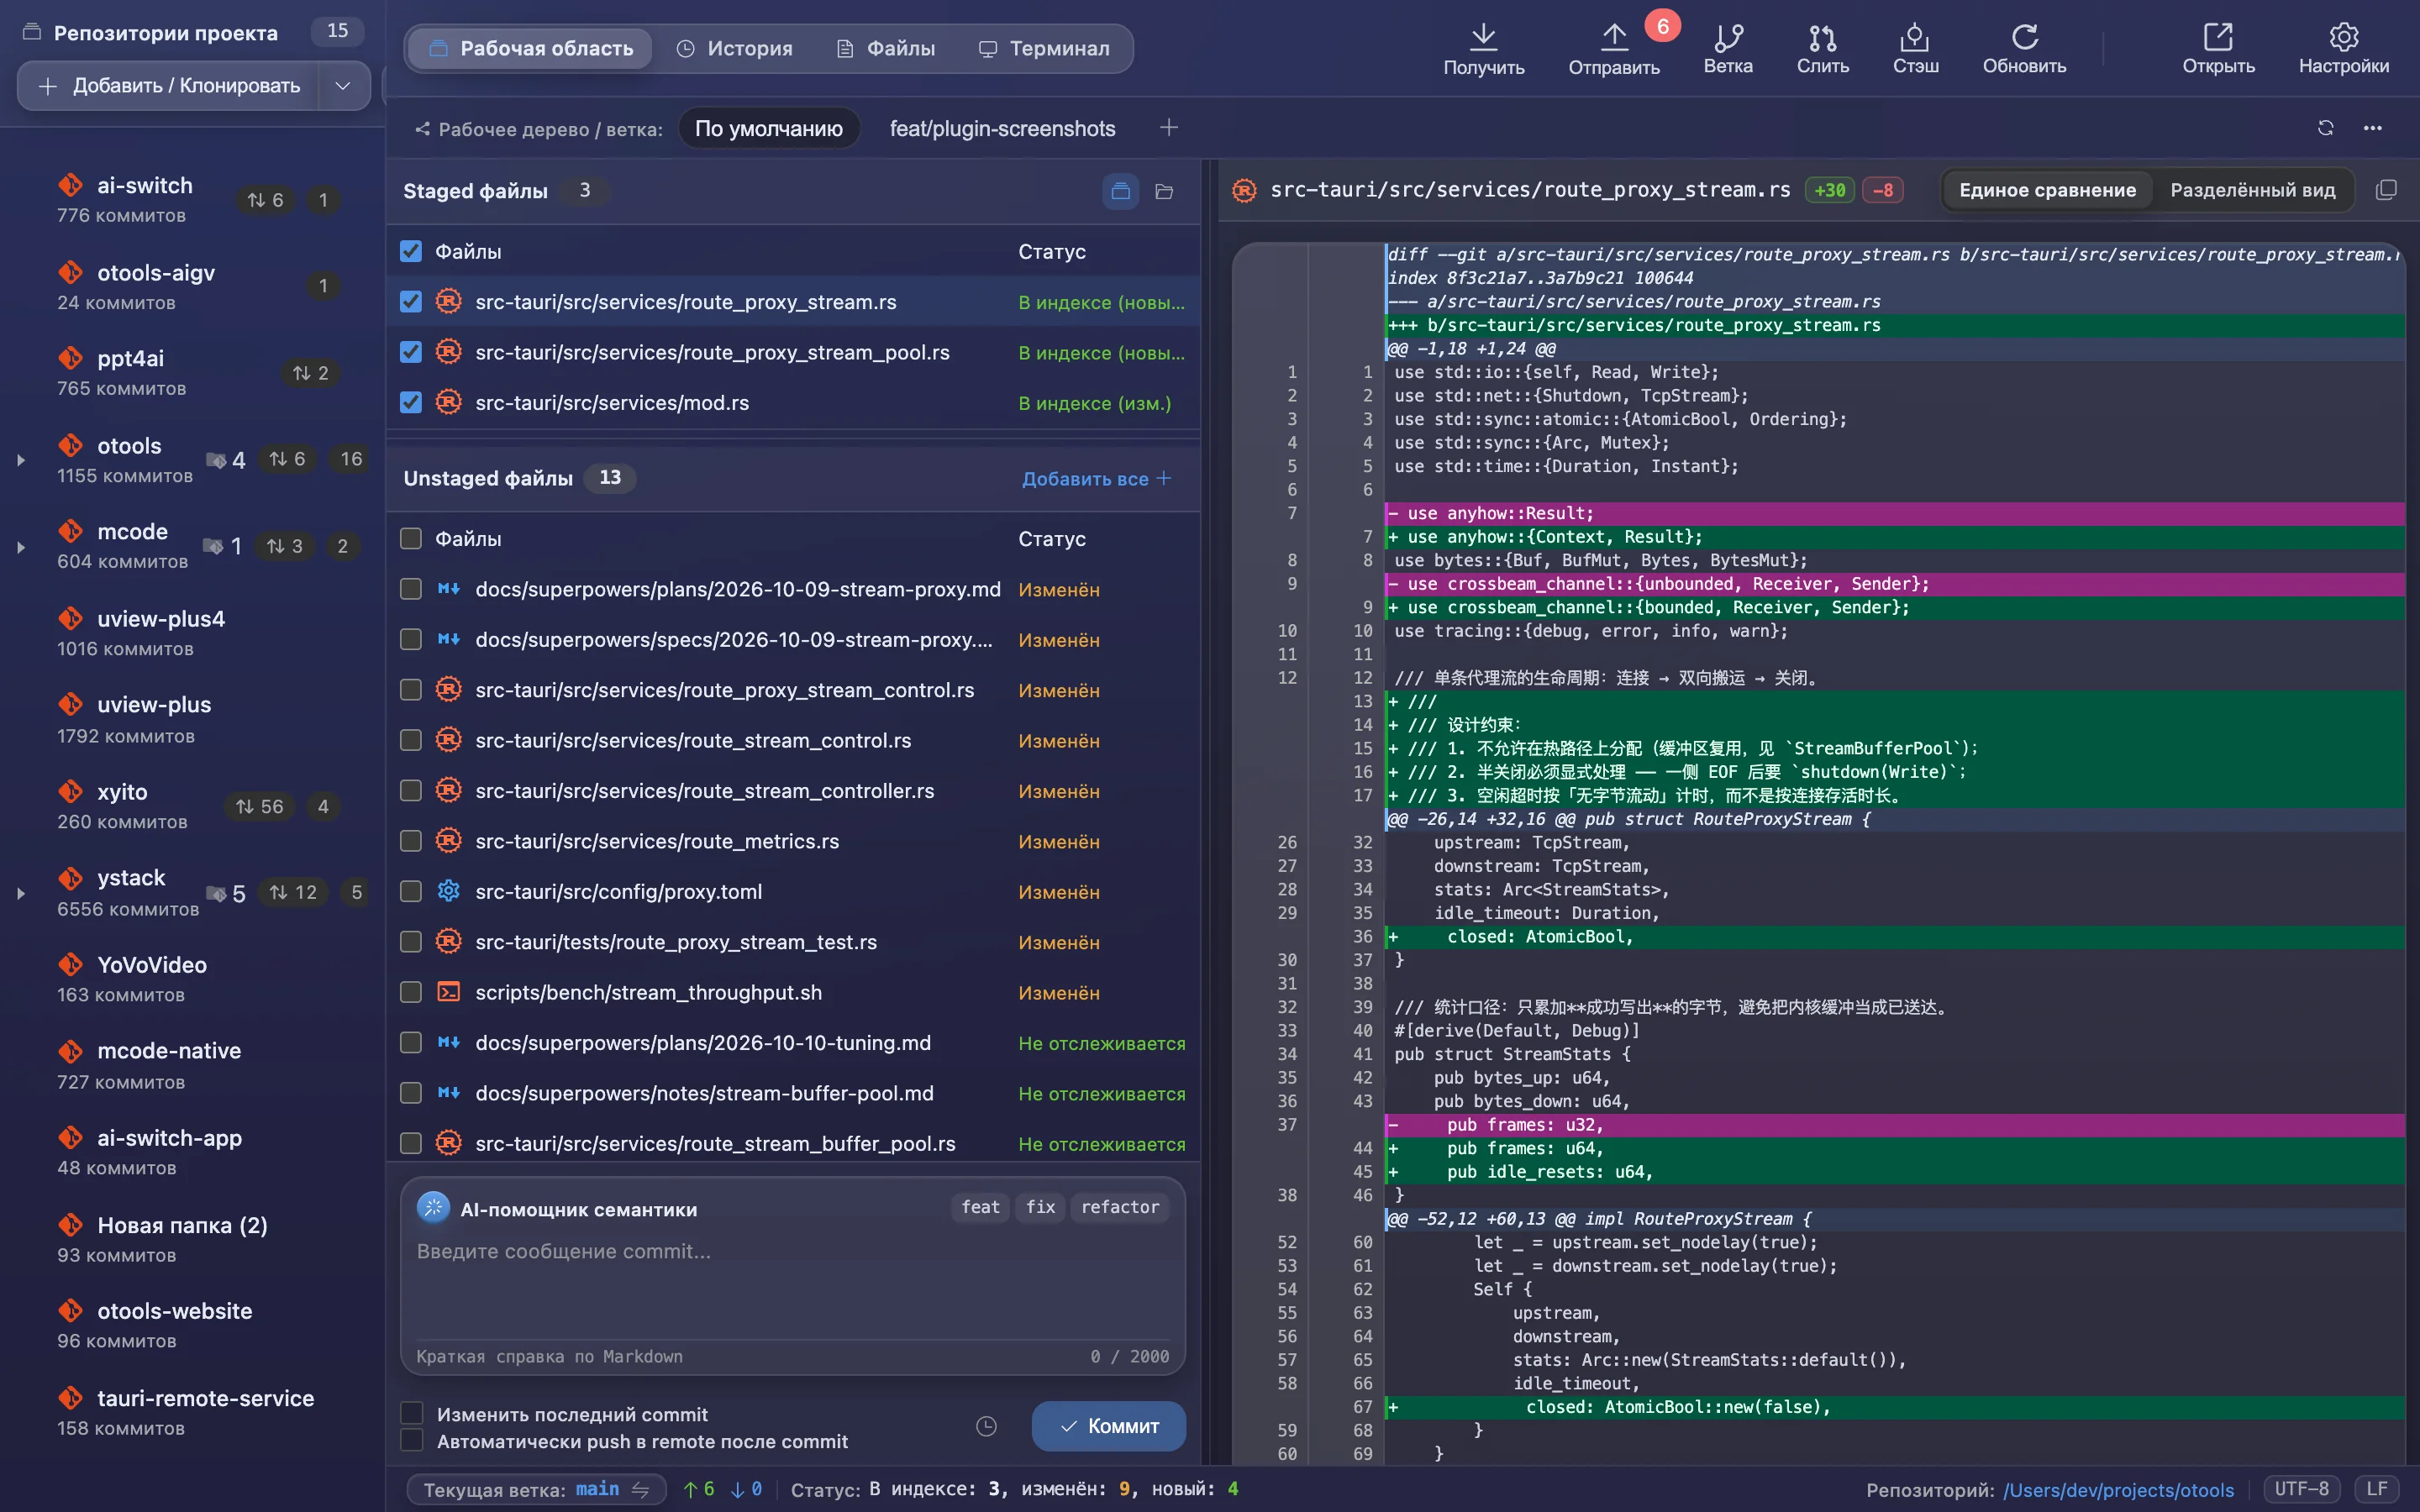Enable Изменить последний commit checkbox
Image resolution: width=2420 pixels, height=1512 pixels.
point(411,1413)
